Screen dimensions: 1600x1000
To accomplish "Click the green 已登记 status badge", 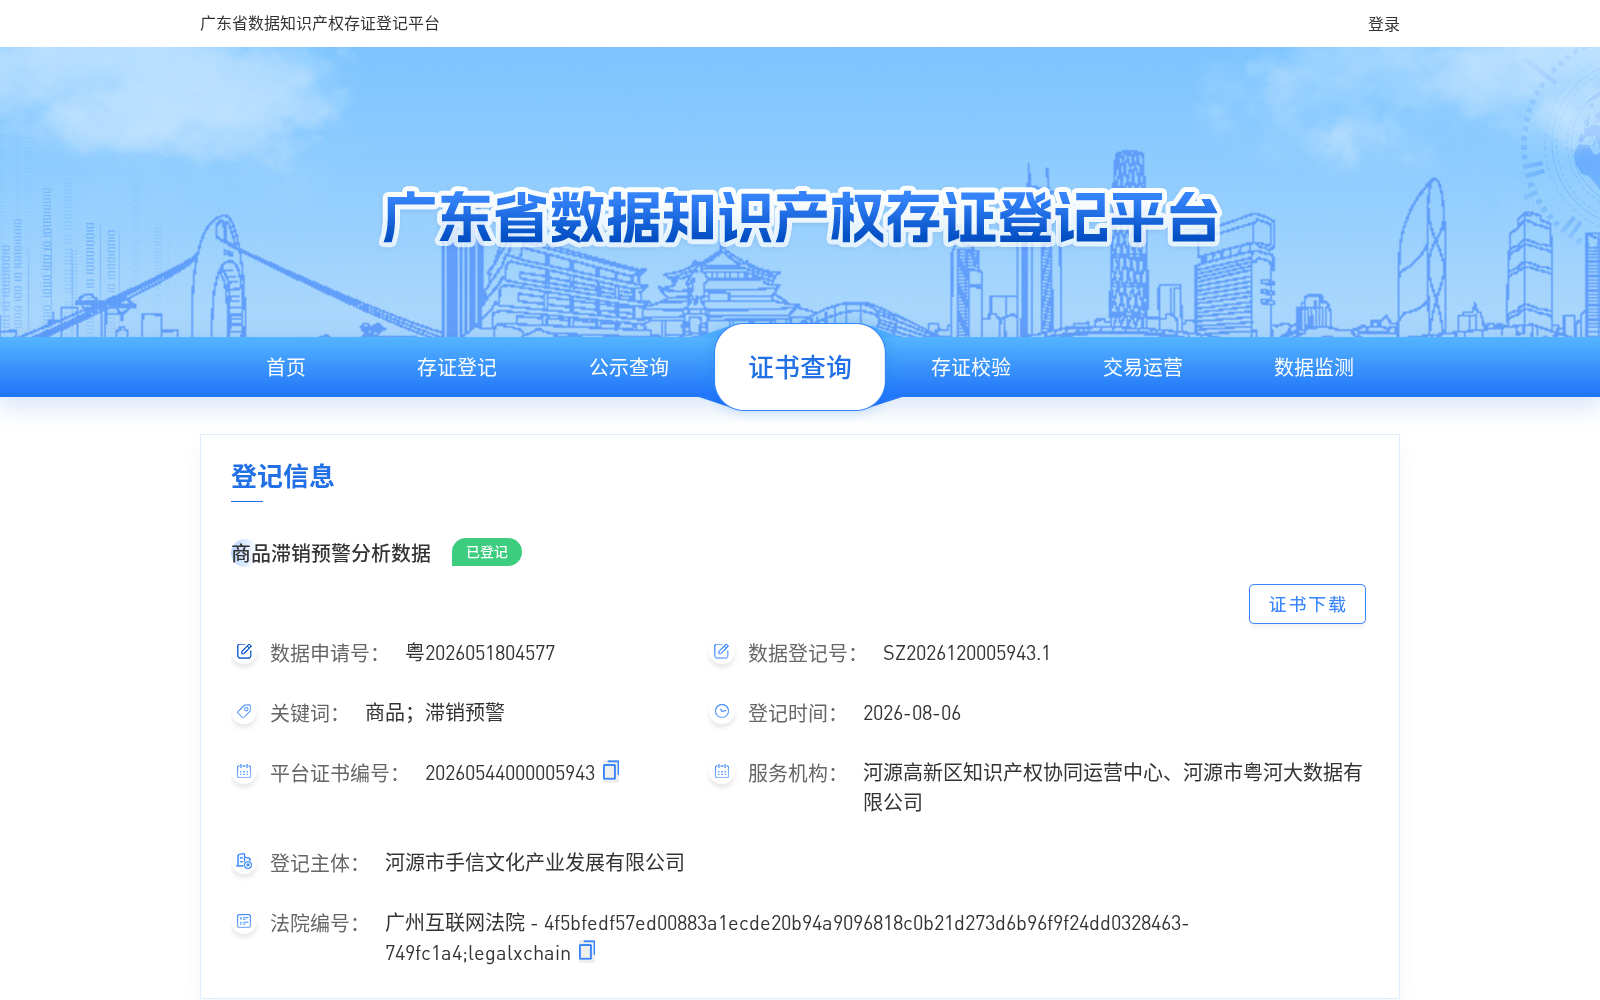I will (487, 552).
